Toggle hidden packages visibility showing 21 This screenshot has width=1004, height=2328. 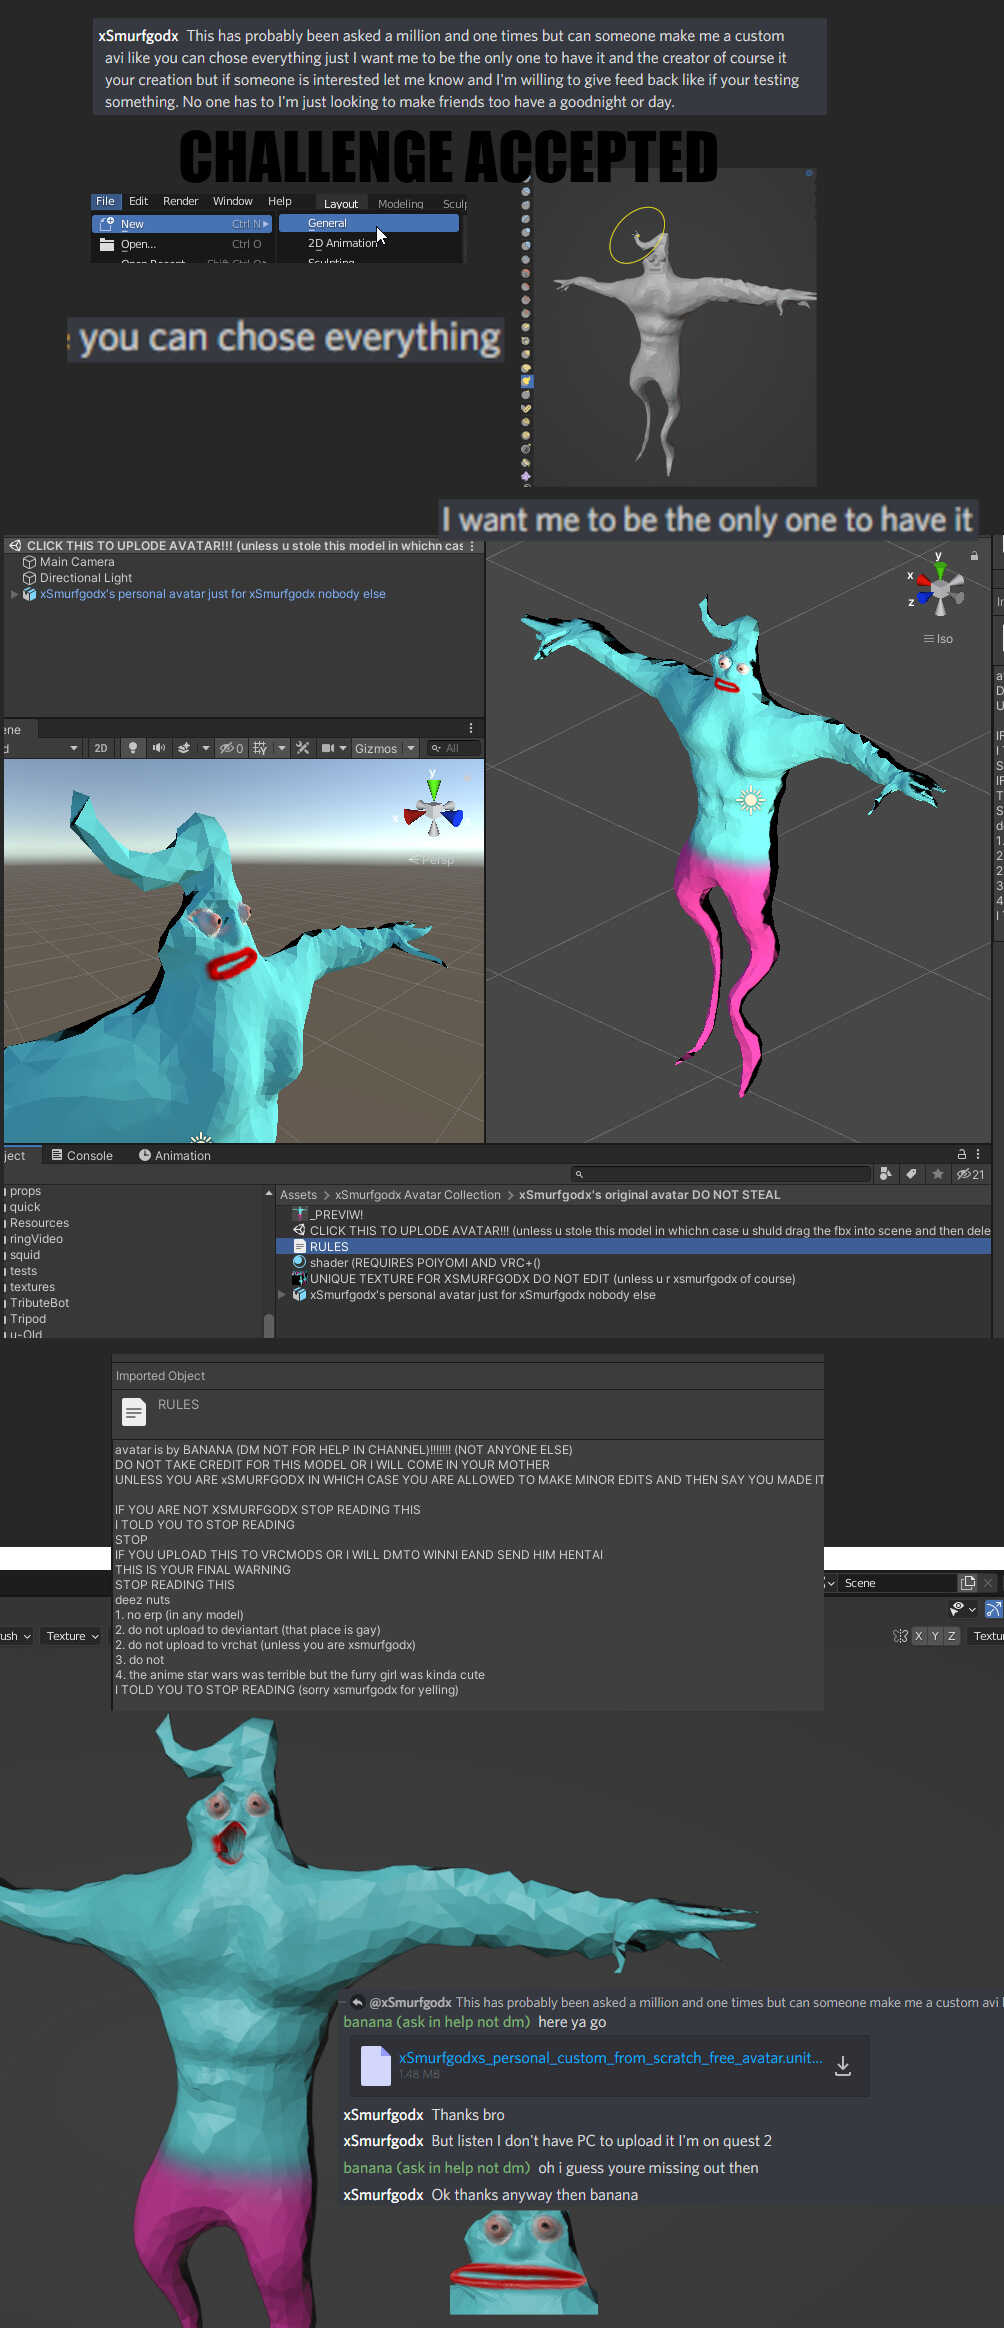click(970, 1174)
